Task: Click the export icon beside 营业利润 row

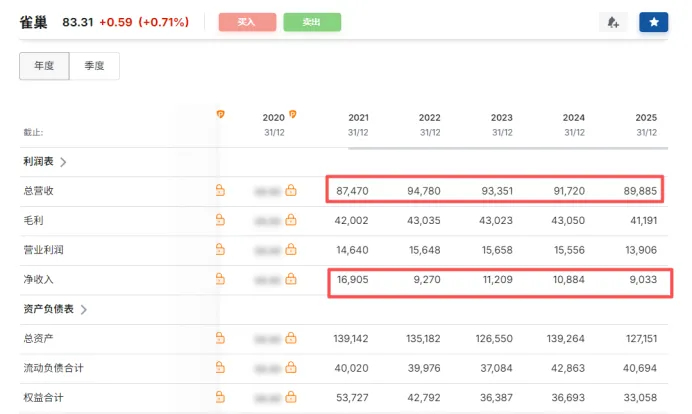Action: click(220, 249)
